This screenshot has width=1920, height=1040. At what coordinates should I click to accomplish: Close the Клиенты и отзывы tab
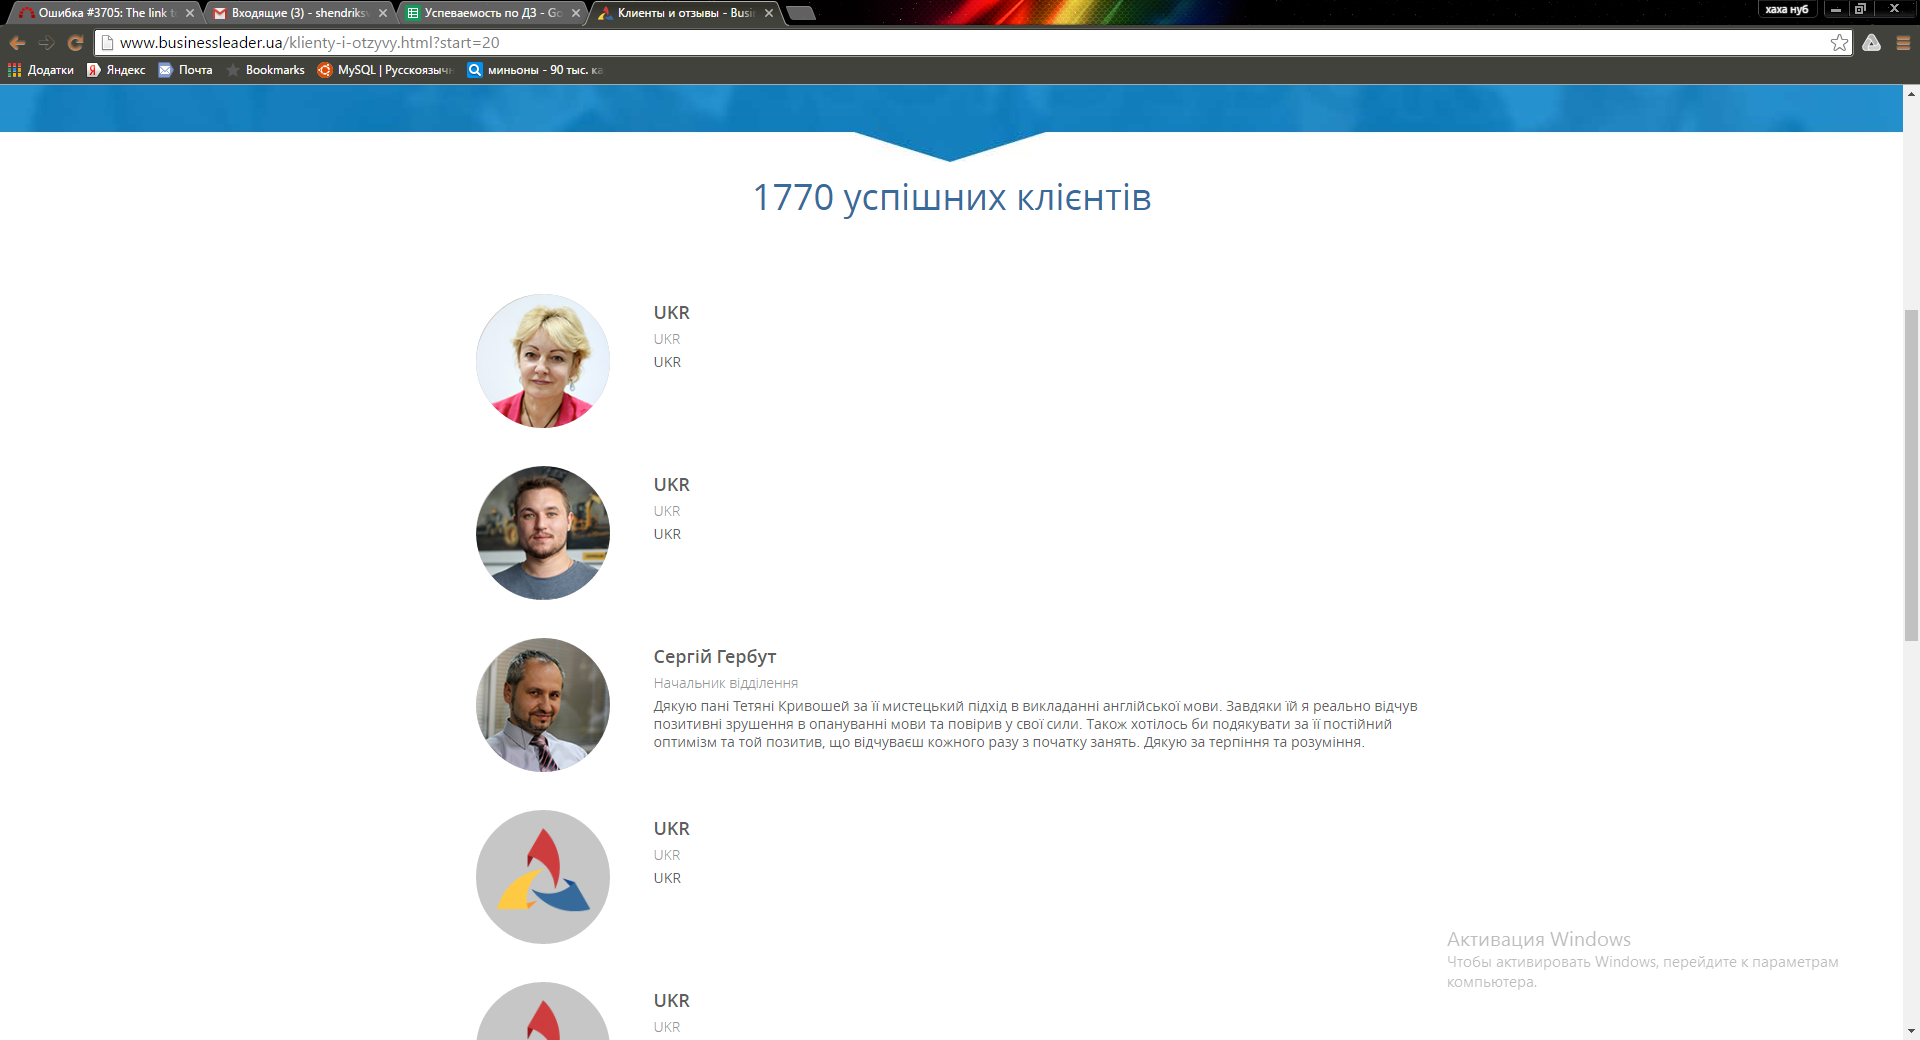(x=769, y=13)
